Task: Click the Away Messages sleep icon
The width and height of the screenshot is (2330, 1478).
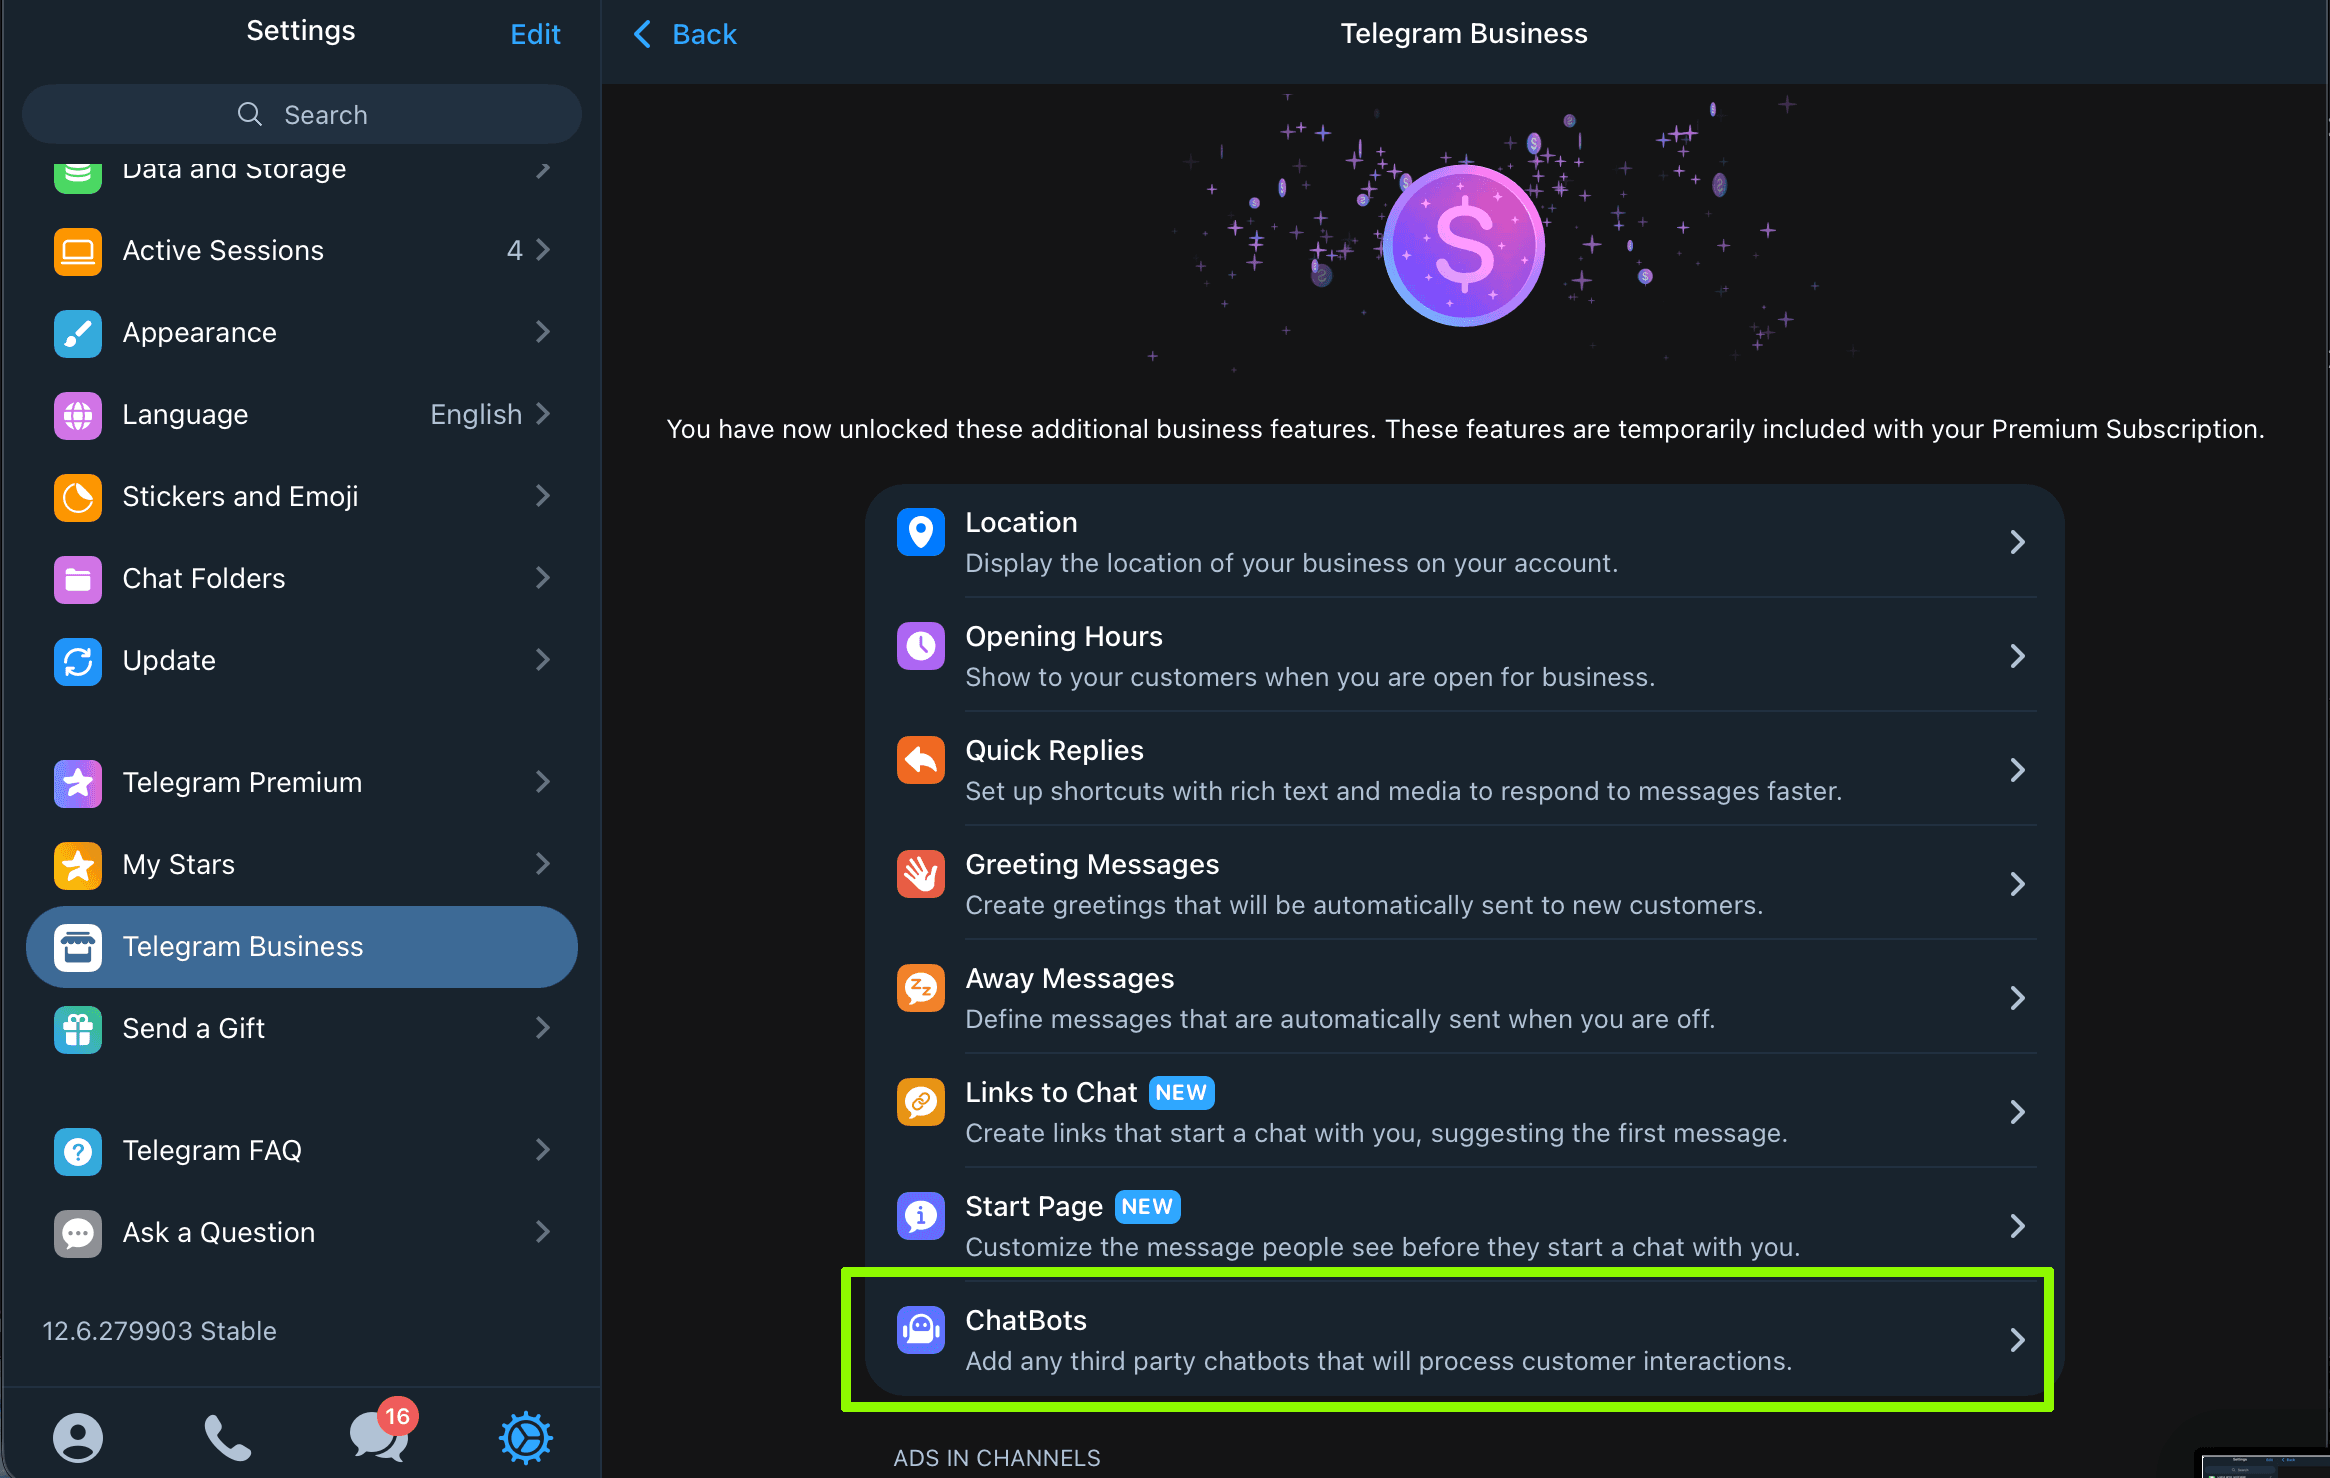Action: [921, 987]
